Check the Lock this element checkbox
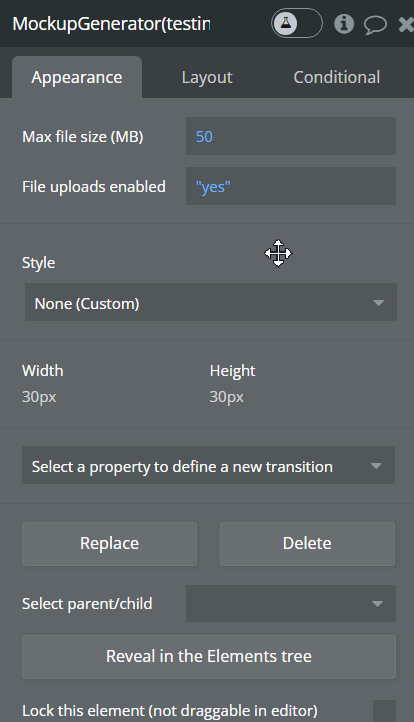414x722 pixels. pos(385,711)
